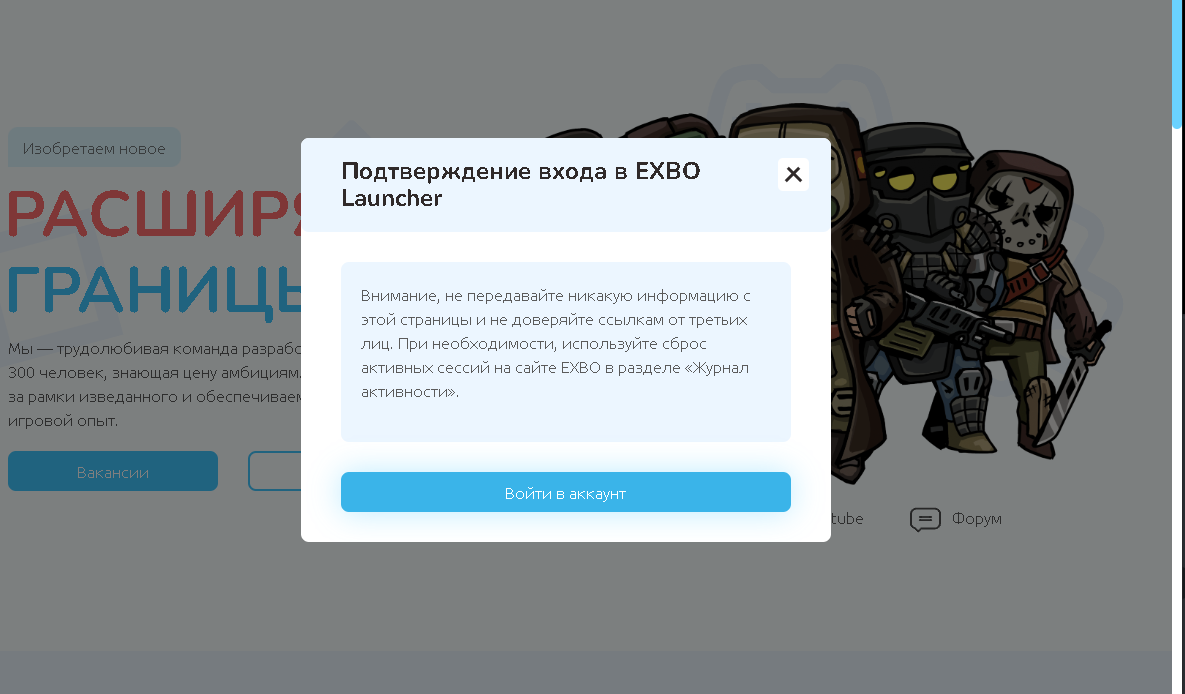Click the partially hidden YouTube link

[847, 519]
